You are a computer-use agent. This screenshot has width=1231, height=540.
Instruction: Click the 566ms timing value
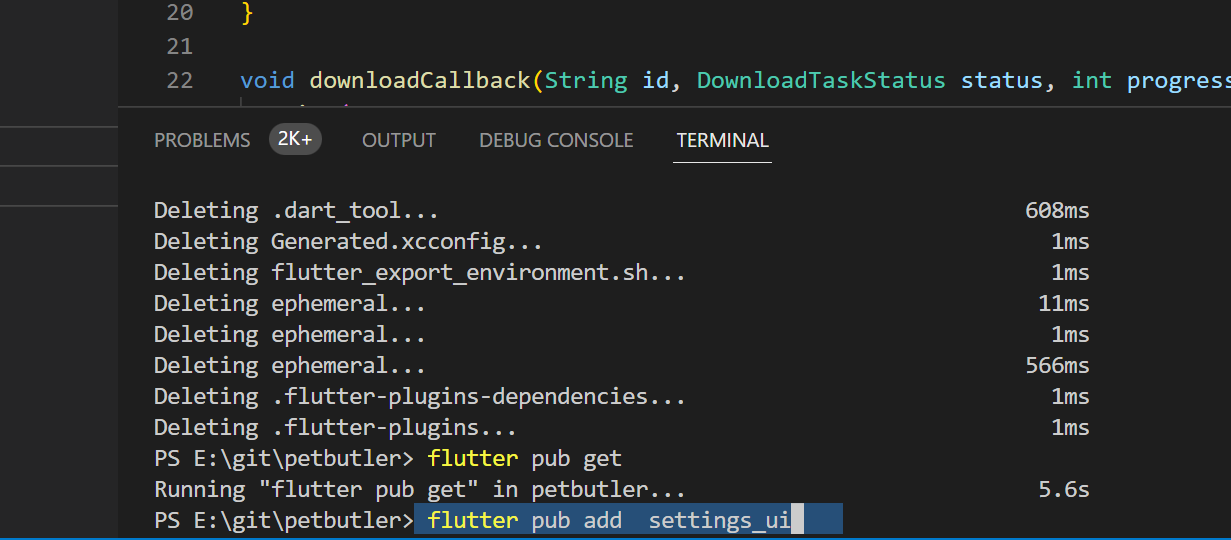coord(1057,365)
